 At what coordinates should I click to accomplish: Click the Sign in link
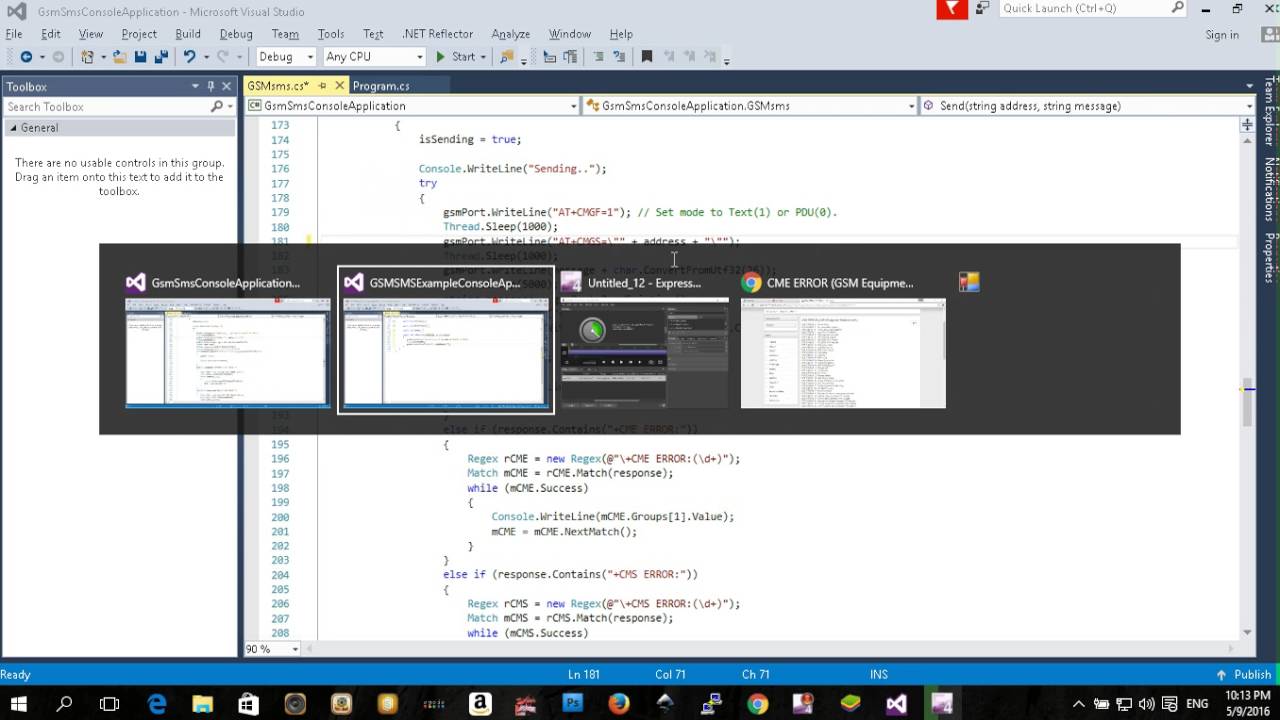pyautogui.click(x=1222, y=35)
